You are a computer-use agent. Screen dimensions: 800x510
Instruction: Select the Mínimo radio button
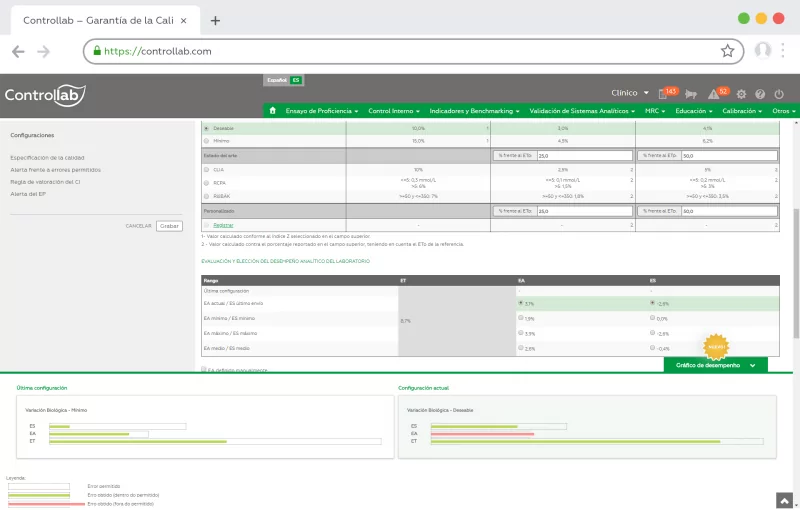pyautogui.click(x=206, y=141)
